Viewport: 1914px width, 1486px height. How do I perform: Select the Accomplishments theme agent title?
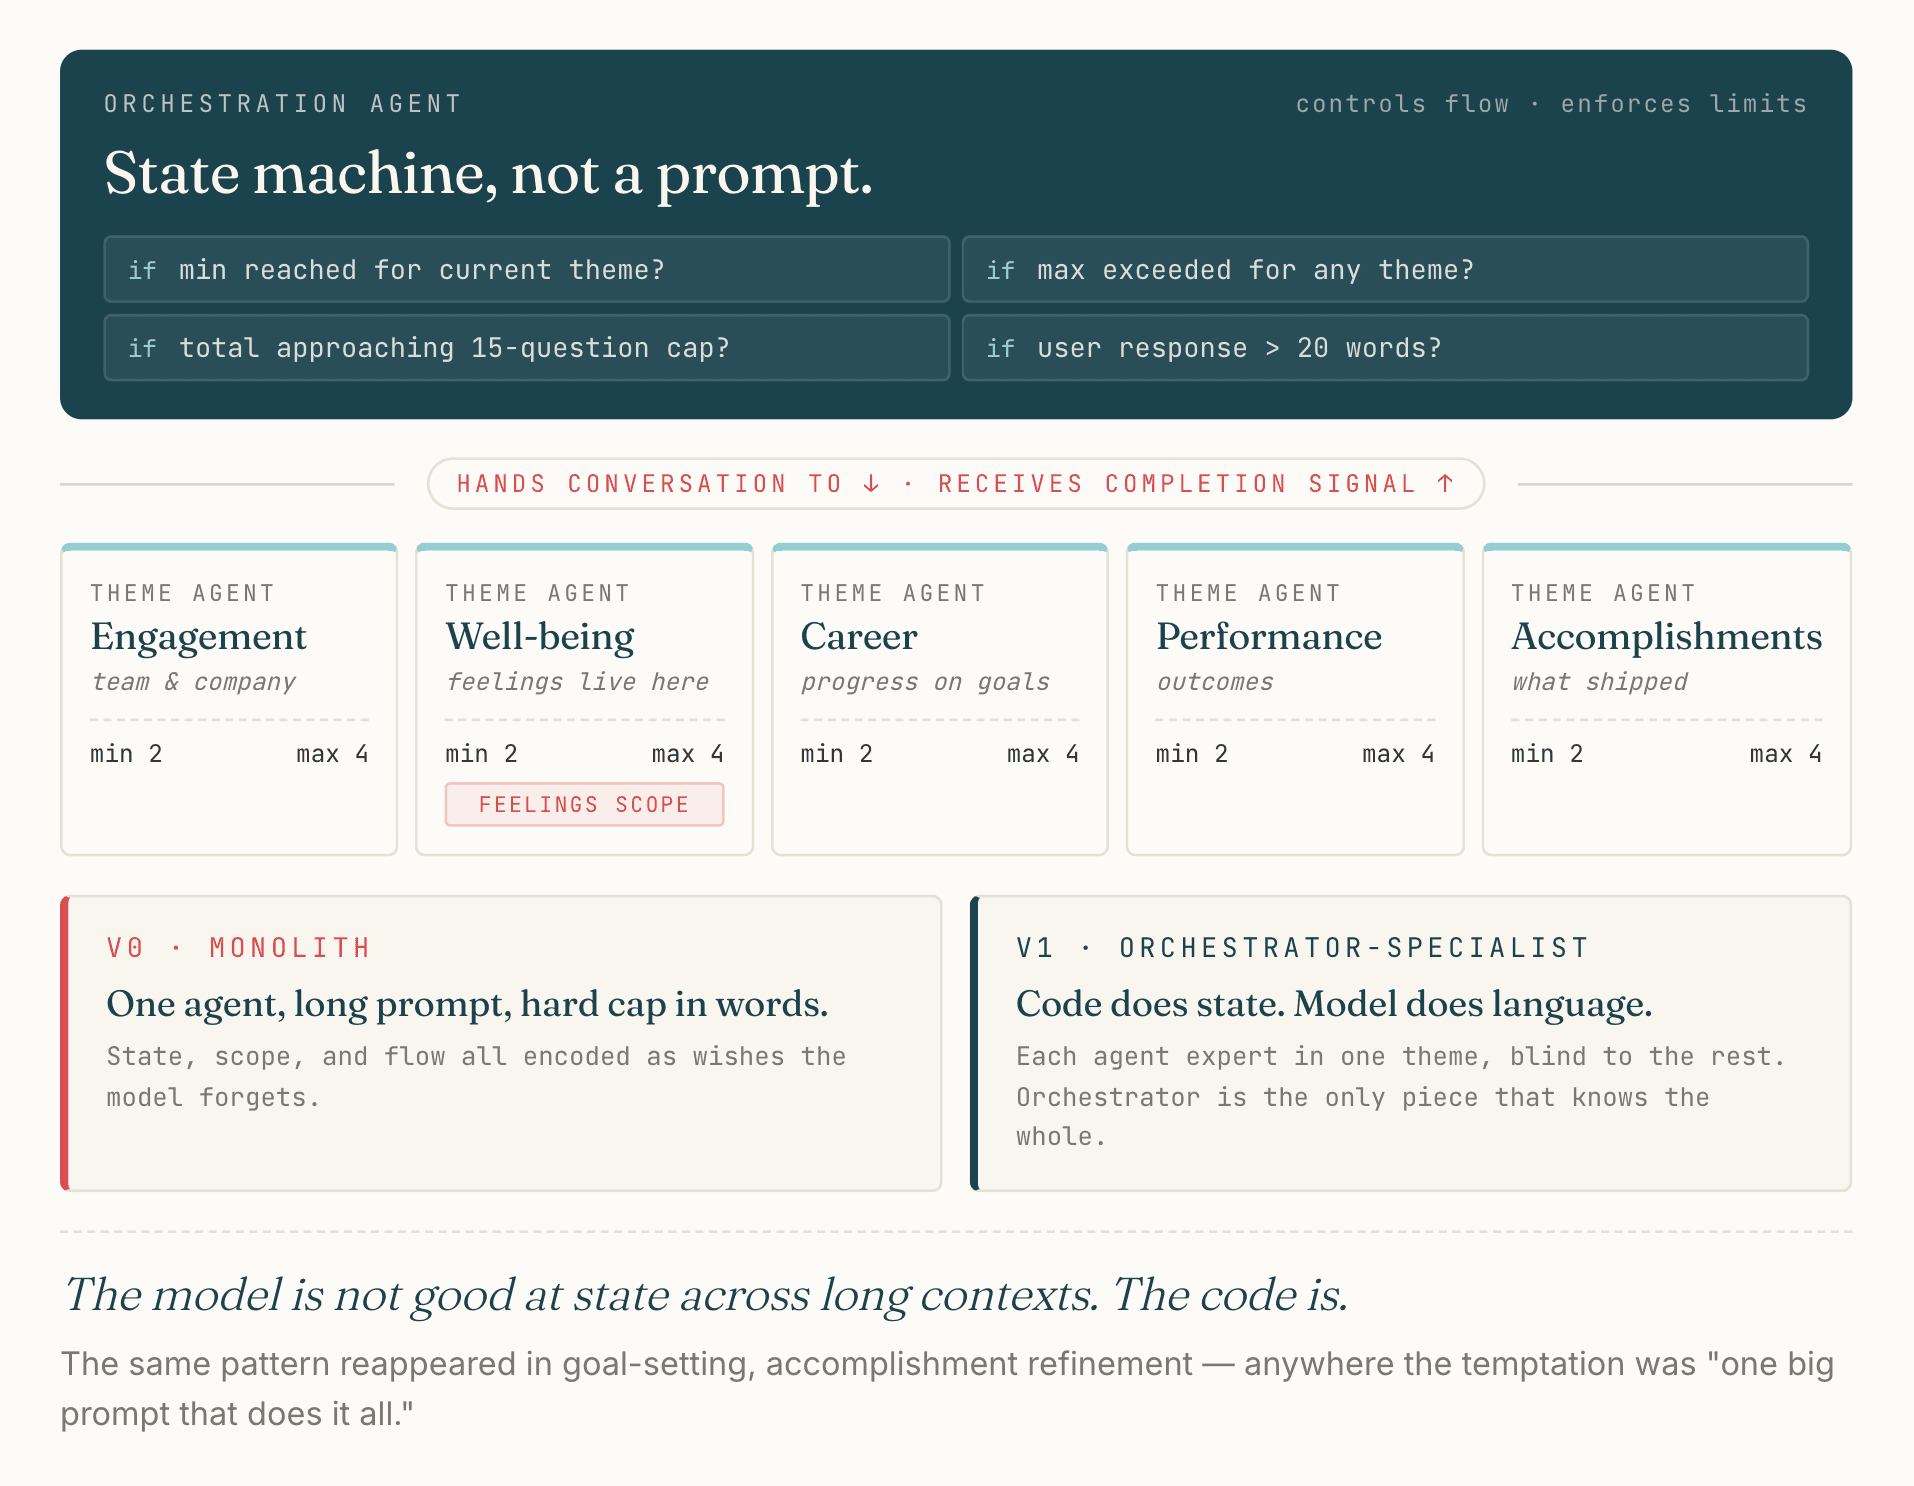point(1666,637)
